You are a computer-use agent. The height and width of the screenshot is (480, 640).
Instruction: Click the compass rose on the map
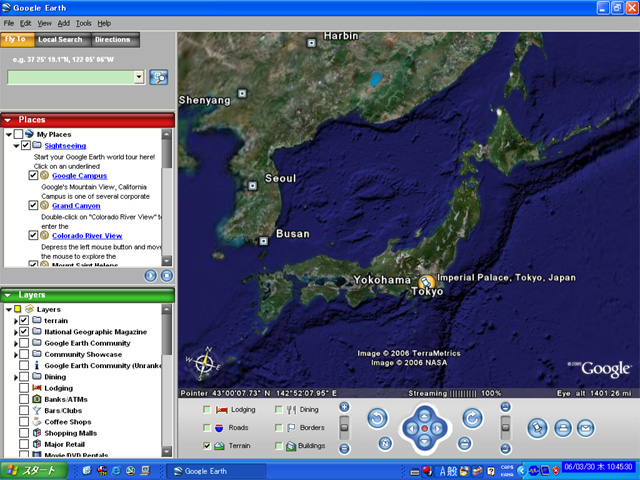(204, 363)
